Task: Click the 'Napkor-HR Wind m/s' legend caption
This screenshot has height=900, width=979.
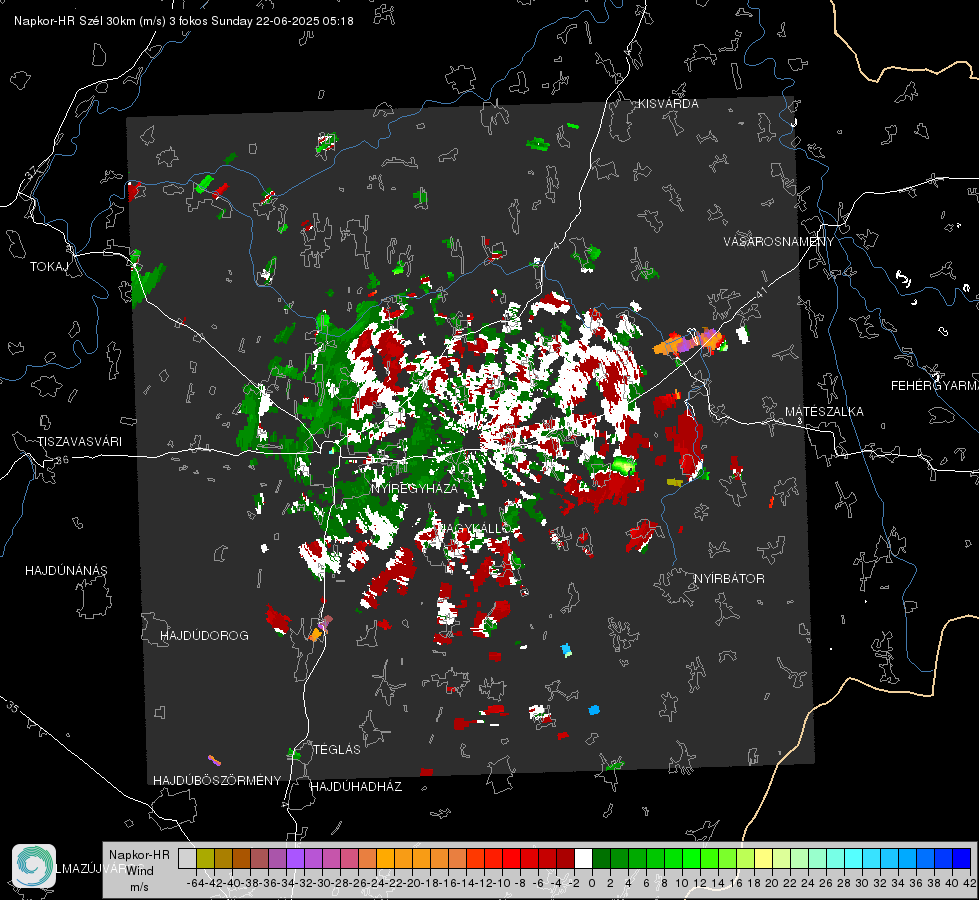Action: click(139, 871)
